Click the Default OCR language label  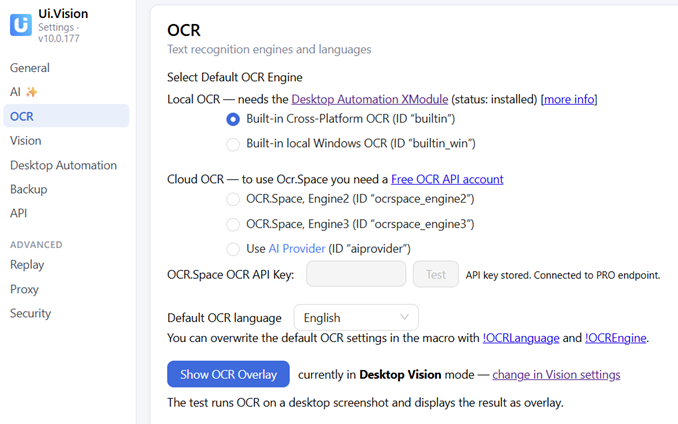click(x=224, y=318)
